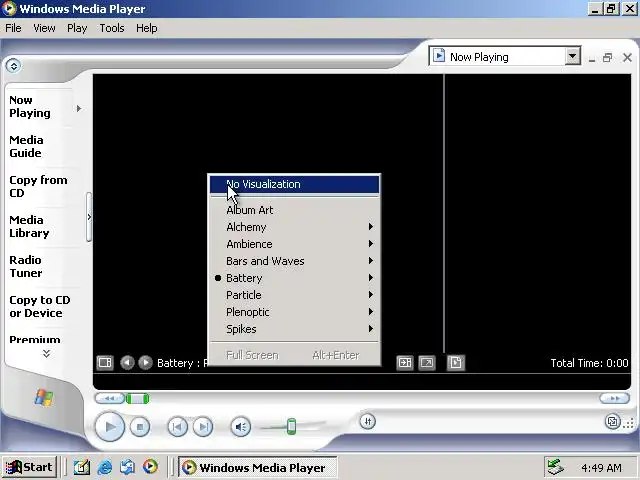
Task: Mute the sound with speaker icon
Action: [x=241, y=427]
